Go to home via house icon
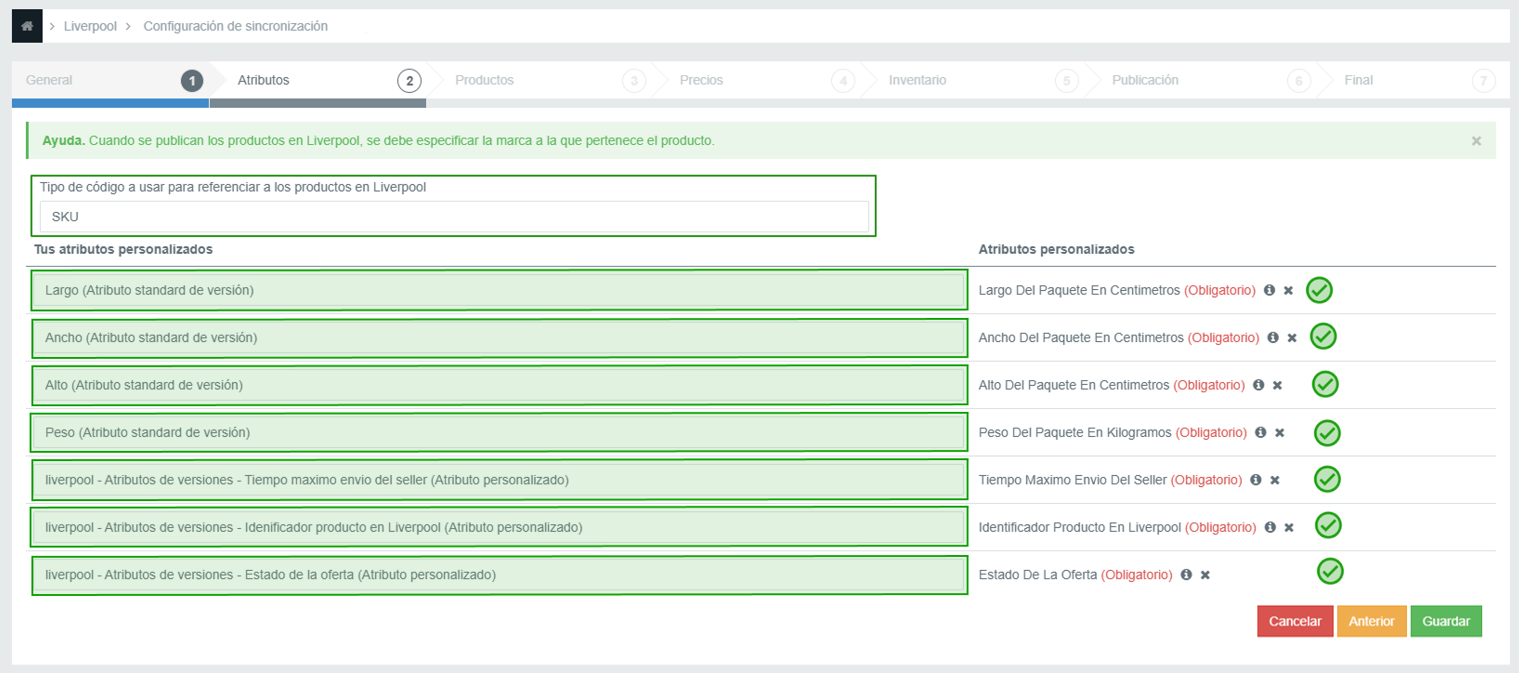This screenshot has width=1519, height=673. [27, 26]
